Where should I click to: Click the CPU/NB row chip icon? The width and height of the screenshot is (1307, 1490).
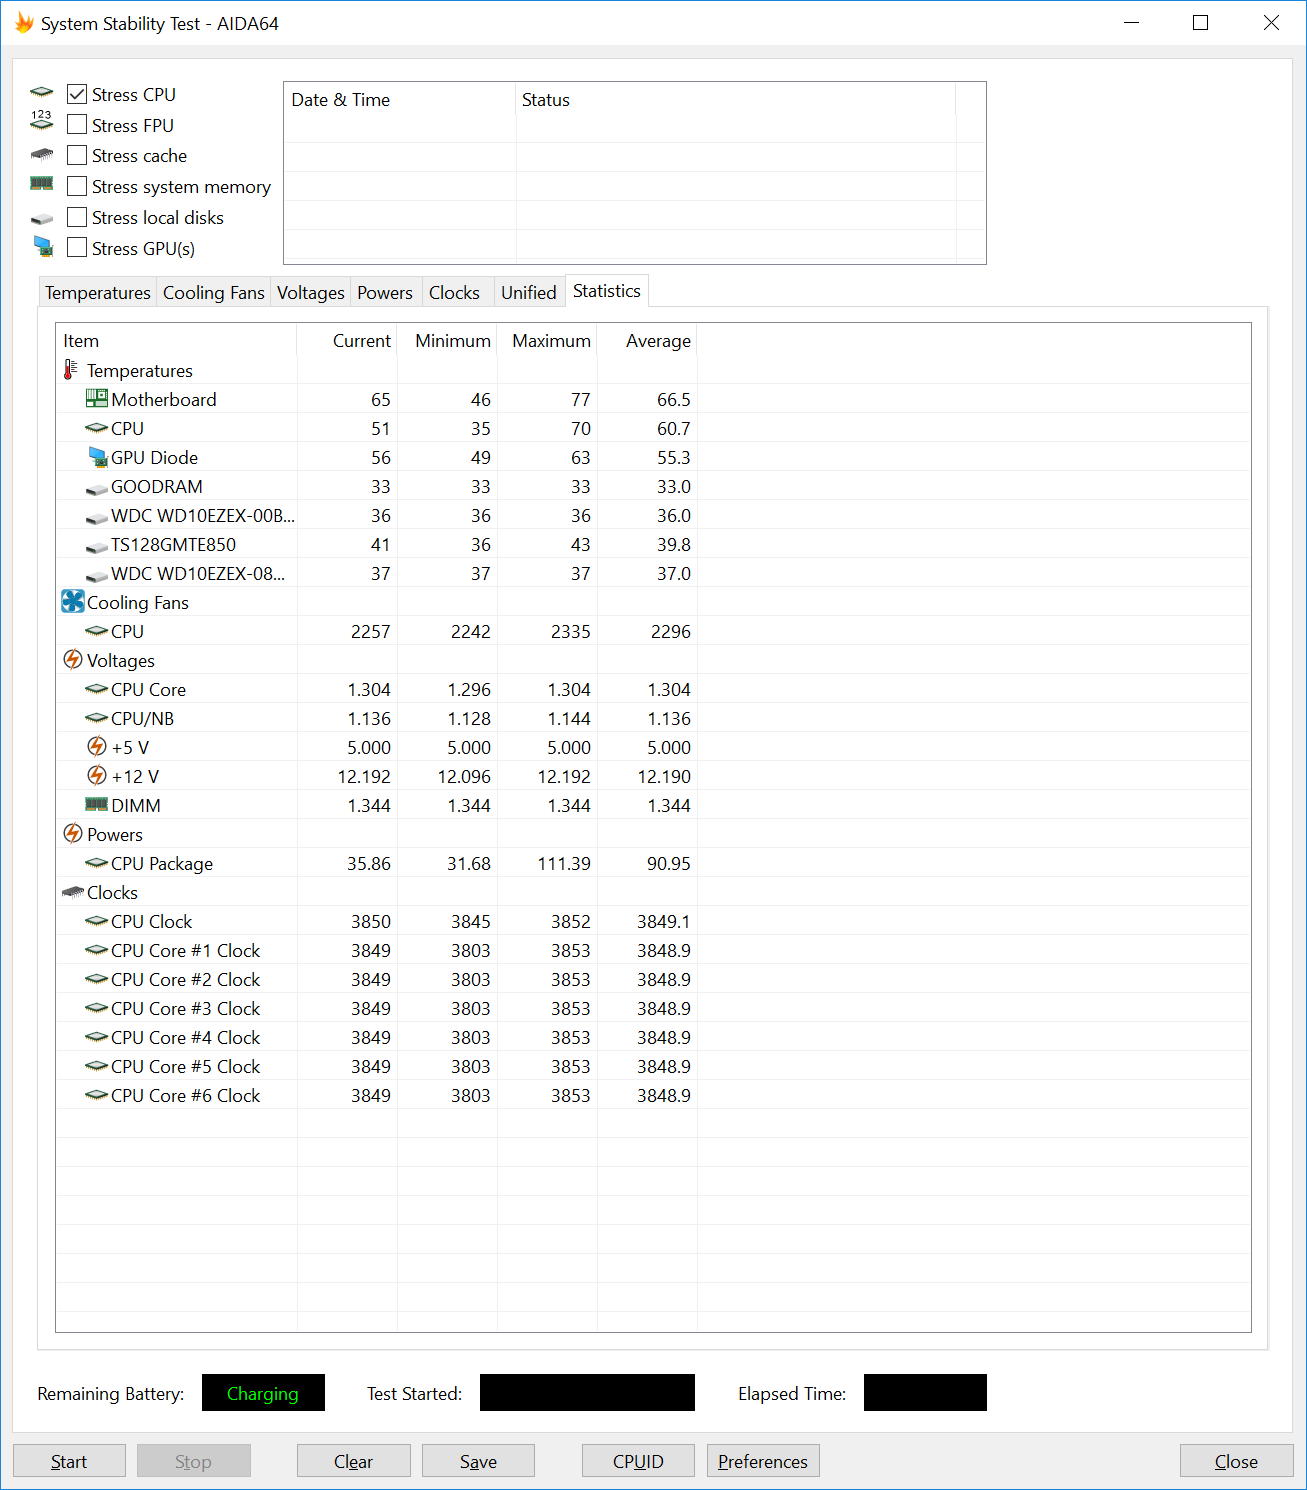click(96, 718)
